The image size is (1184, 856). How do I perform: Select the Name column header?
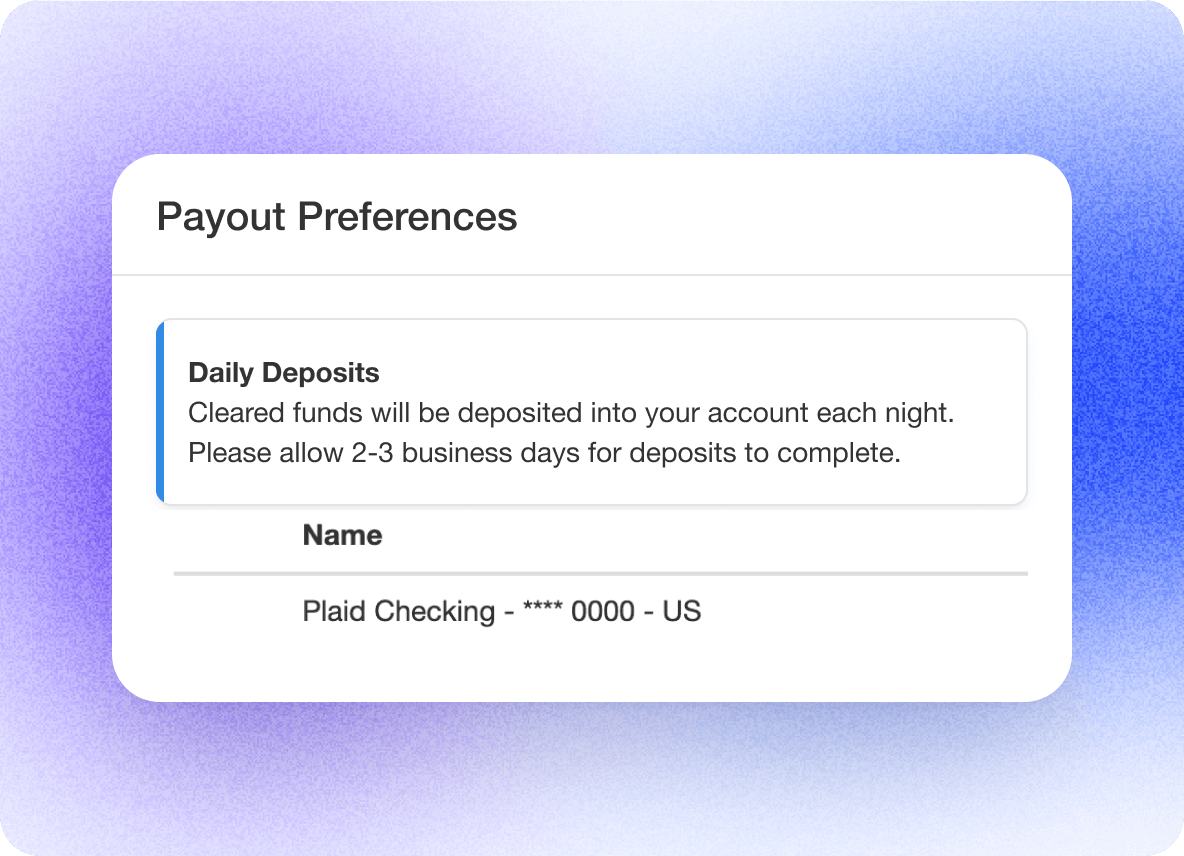[x=341, y=535]
